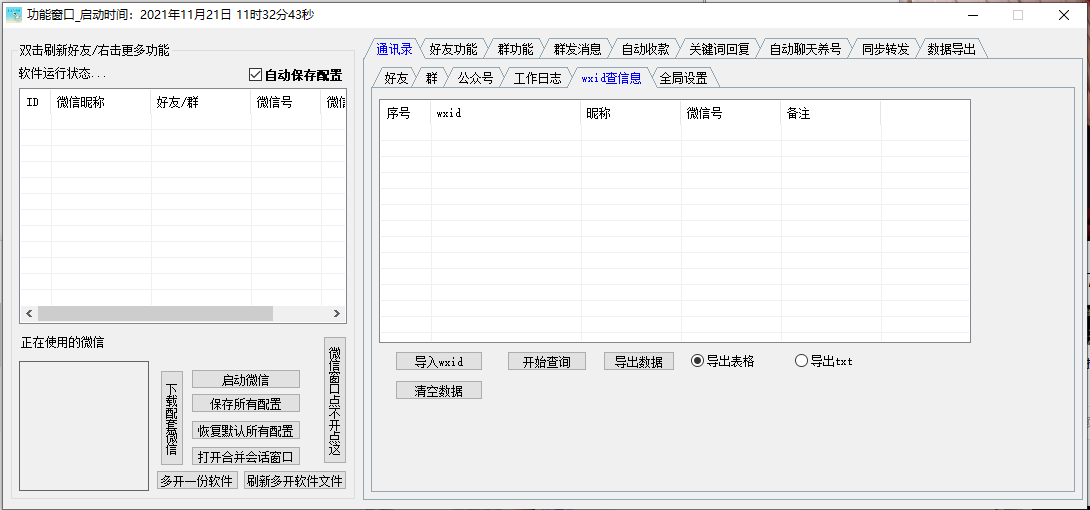
Task: Select the 导出表格 radio button
Action: click(x=722, y=361)
